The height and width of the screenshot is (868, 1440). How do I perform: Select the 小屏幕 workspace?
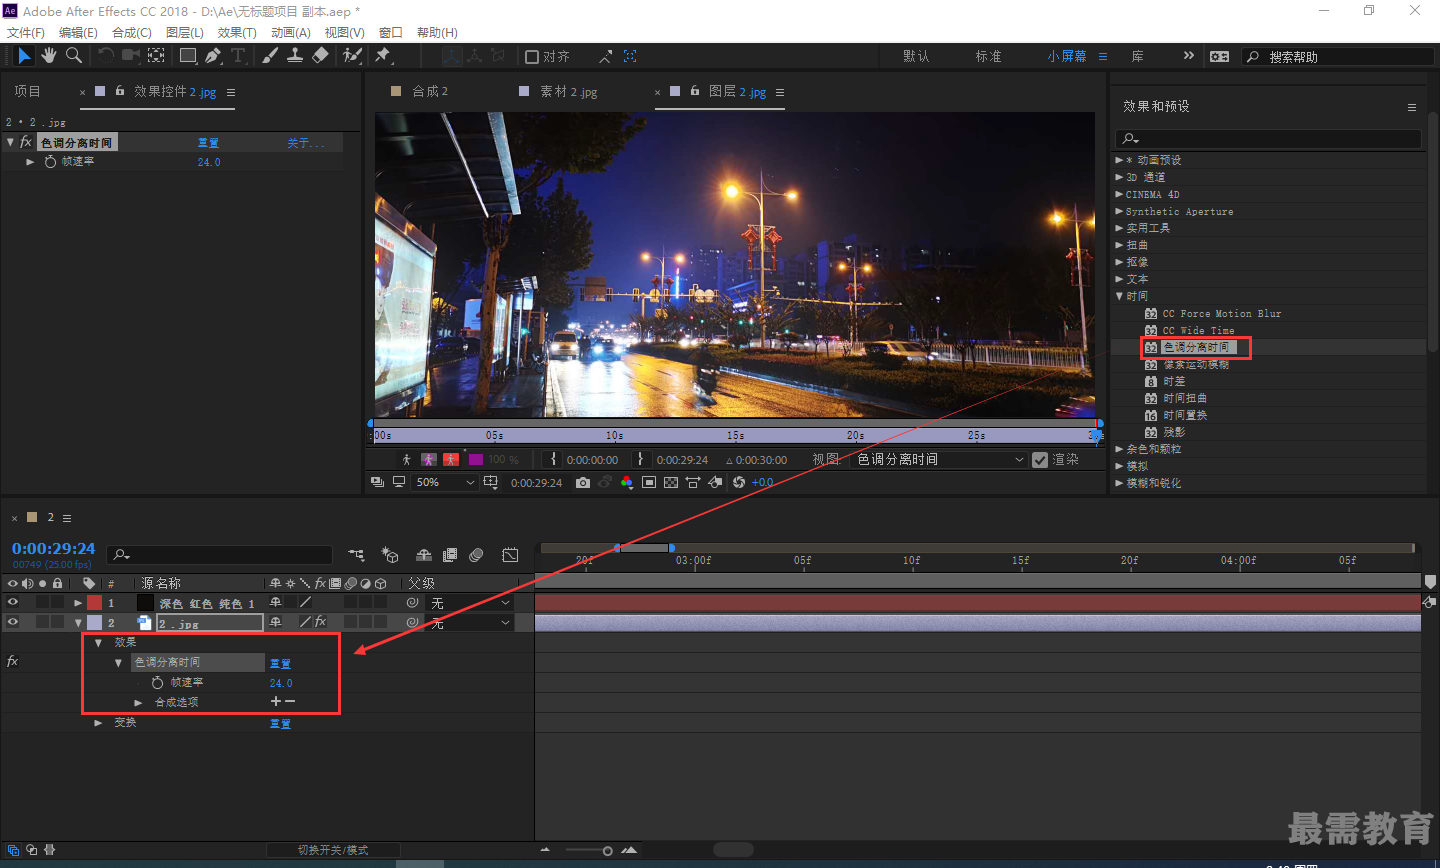point(1067,56)
